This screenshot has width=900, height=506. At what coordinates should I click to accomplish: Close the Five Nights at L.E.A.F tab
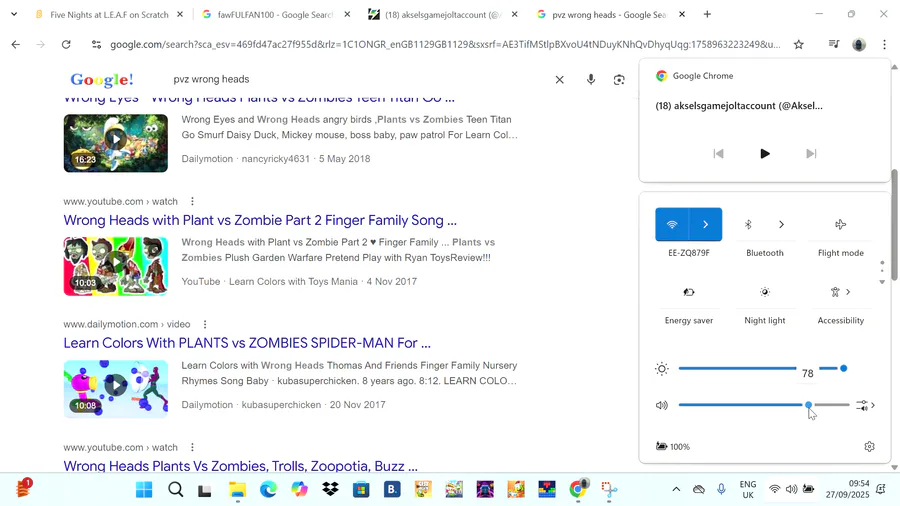(x=180, y=14)
